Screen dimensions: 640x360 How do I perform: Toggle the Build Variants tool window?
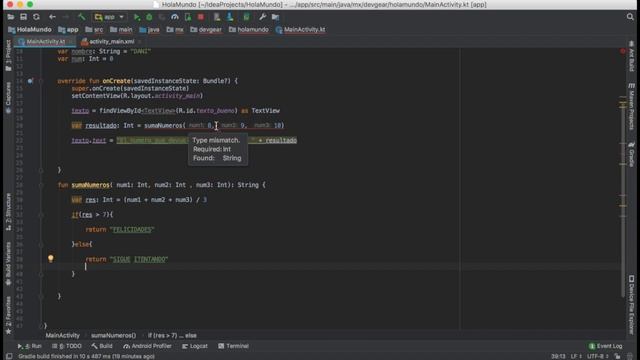pos(8,264)
